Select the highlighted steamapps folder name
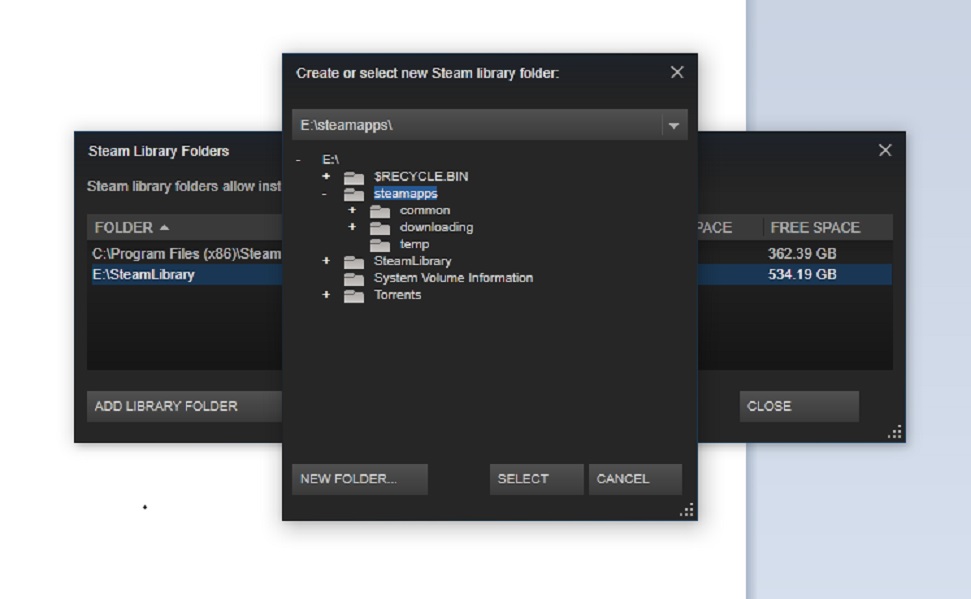The width and height of the screenshot is (971, 599). [x=406, y=193]
